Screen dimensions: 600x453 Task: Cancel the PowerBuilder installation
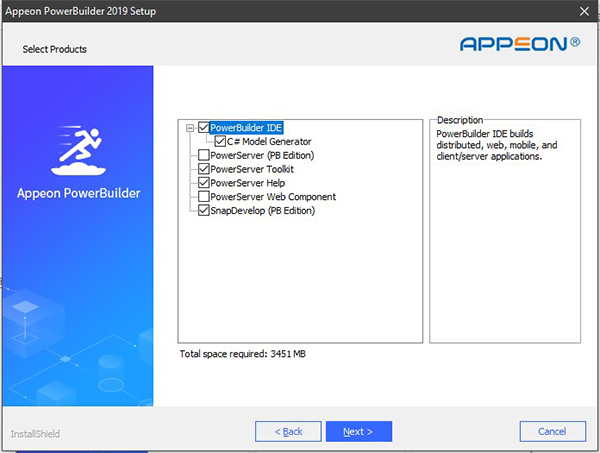tap(552, 431)
